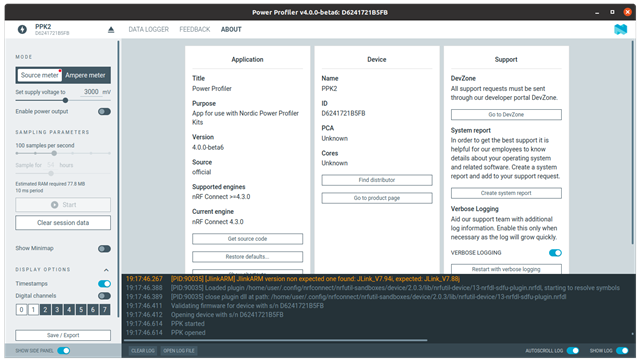Viewport: 640px width, 362px height.
Task: Clear session data
Action: (63, 223)
